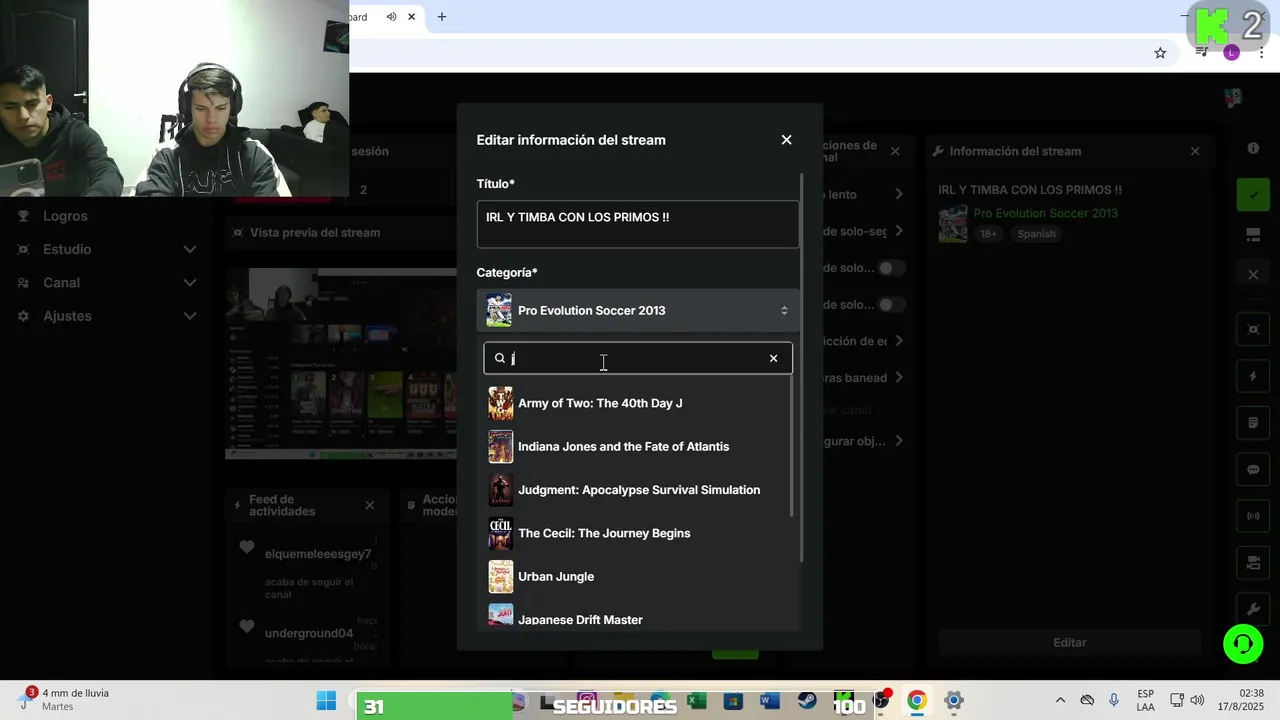
Task: Close the Feed de actividades panel
Action: (x=370, y=505)
